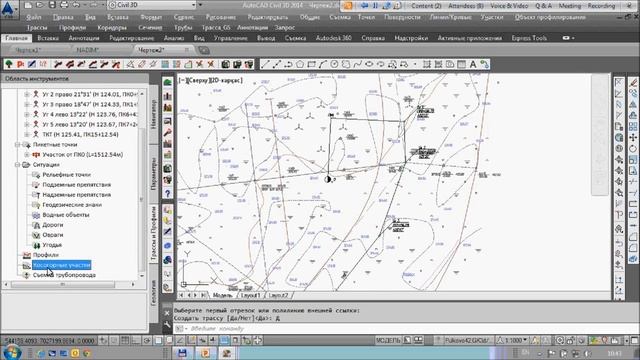Close the command line panel with X
Viewport: 640px width, 360px height.
click(167, 313)
